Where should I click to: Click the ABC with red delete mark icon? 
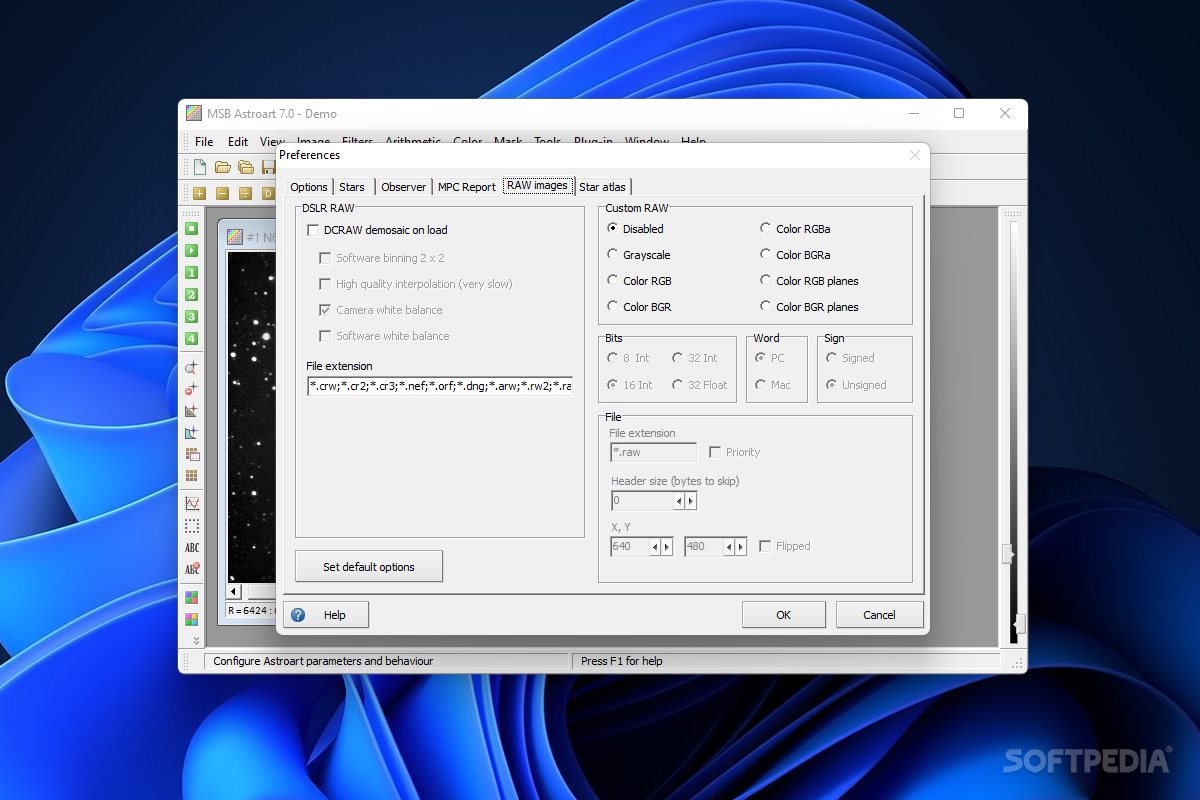point(191,570)
